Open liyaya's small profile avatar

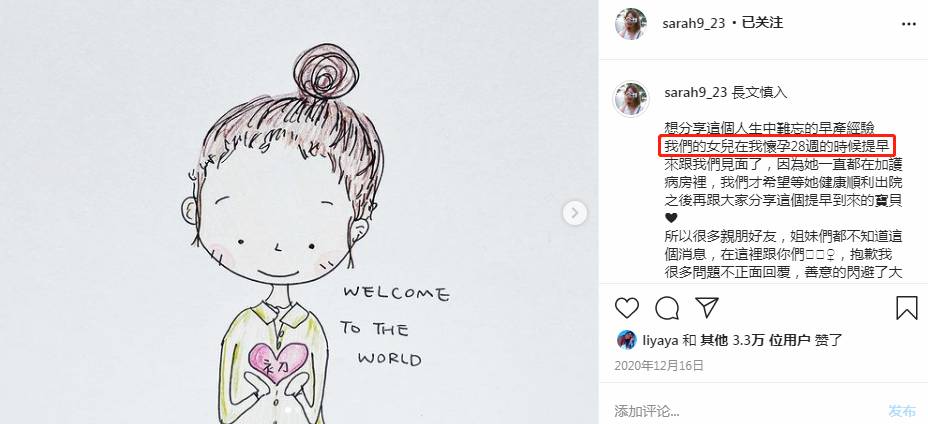click(627, 340)
